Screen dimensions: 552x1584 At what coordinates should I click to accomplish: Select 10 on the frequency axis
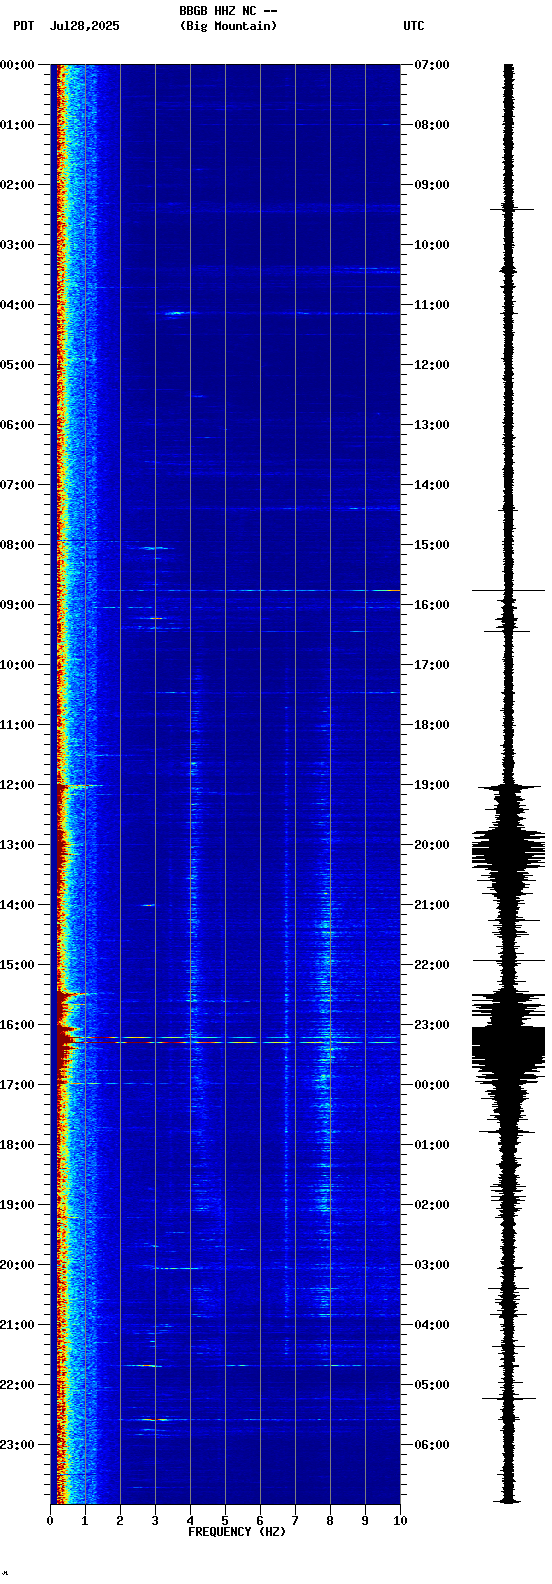400,1521
